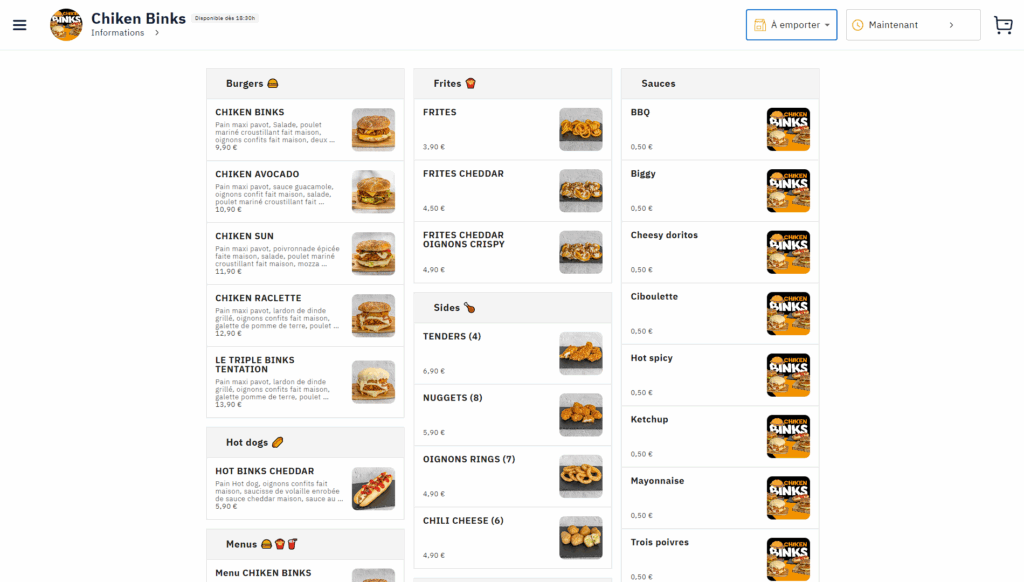Viewport: 1024px width, 582px height.
Task: Click the Hot dogs category header
Action: coord(305,442)
